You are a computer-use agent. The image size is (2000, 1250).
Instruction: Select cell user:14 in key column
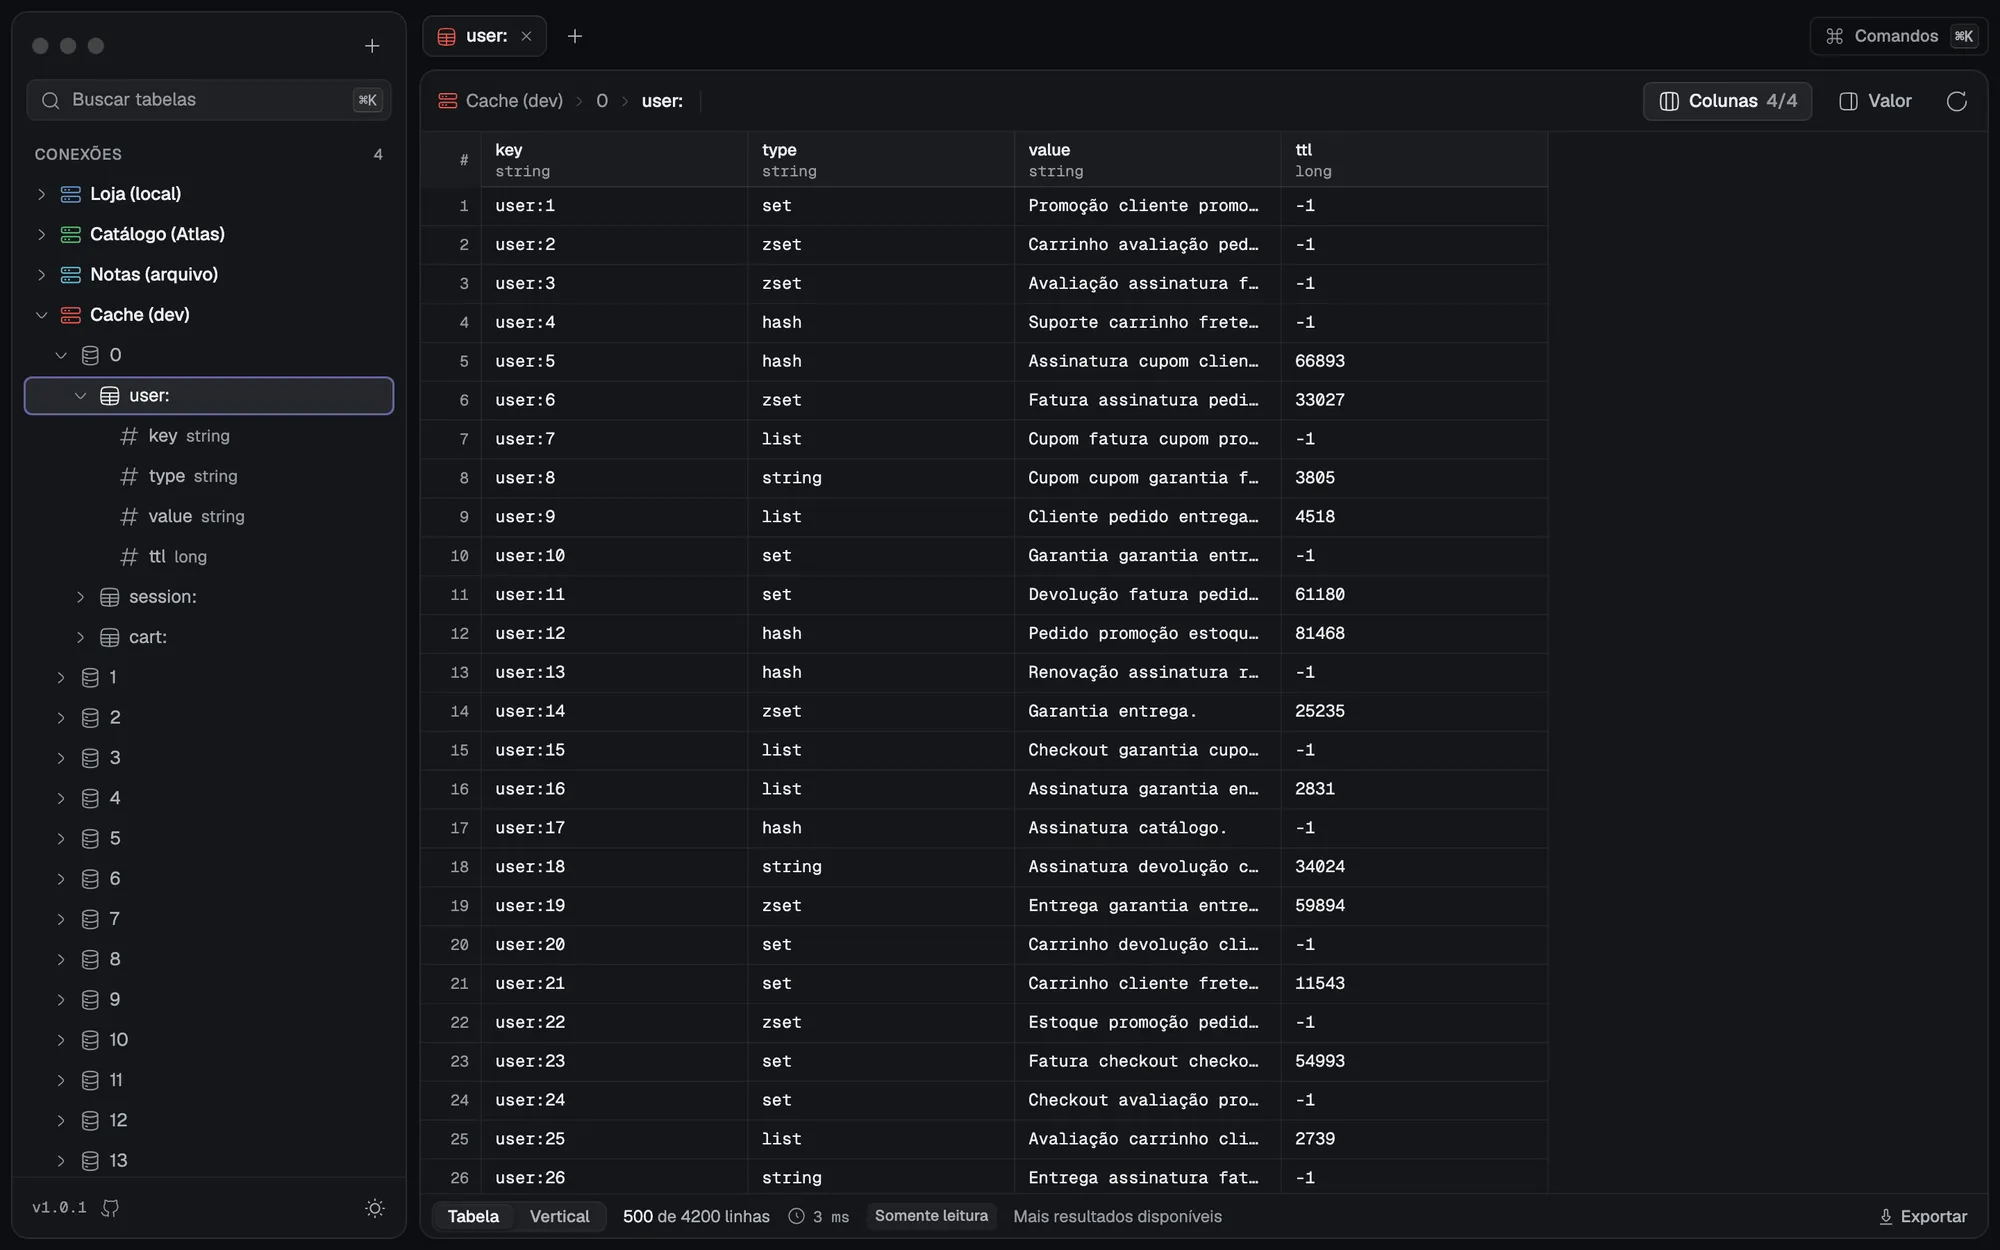coord(614,711)
